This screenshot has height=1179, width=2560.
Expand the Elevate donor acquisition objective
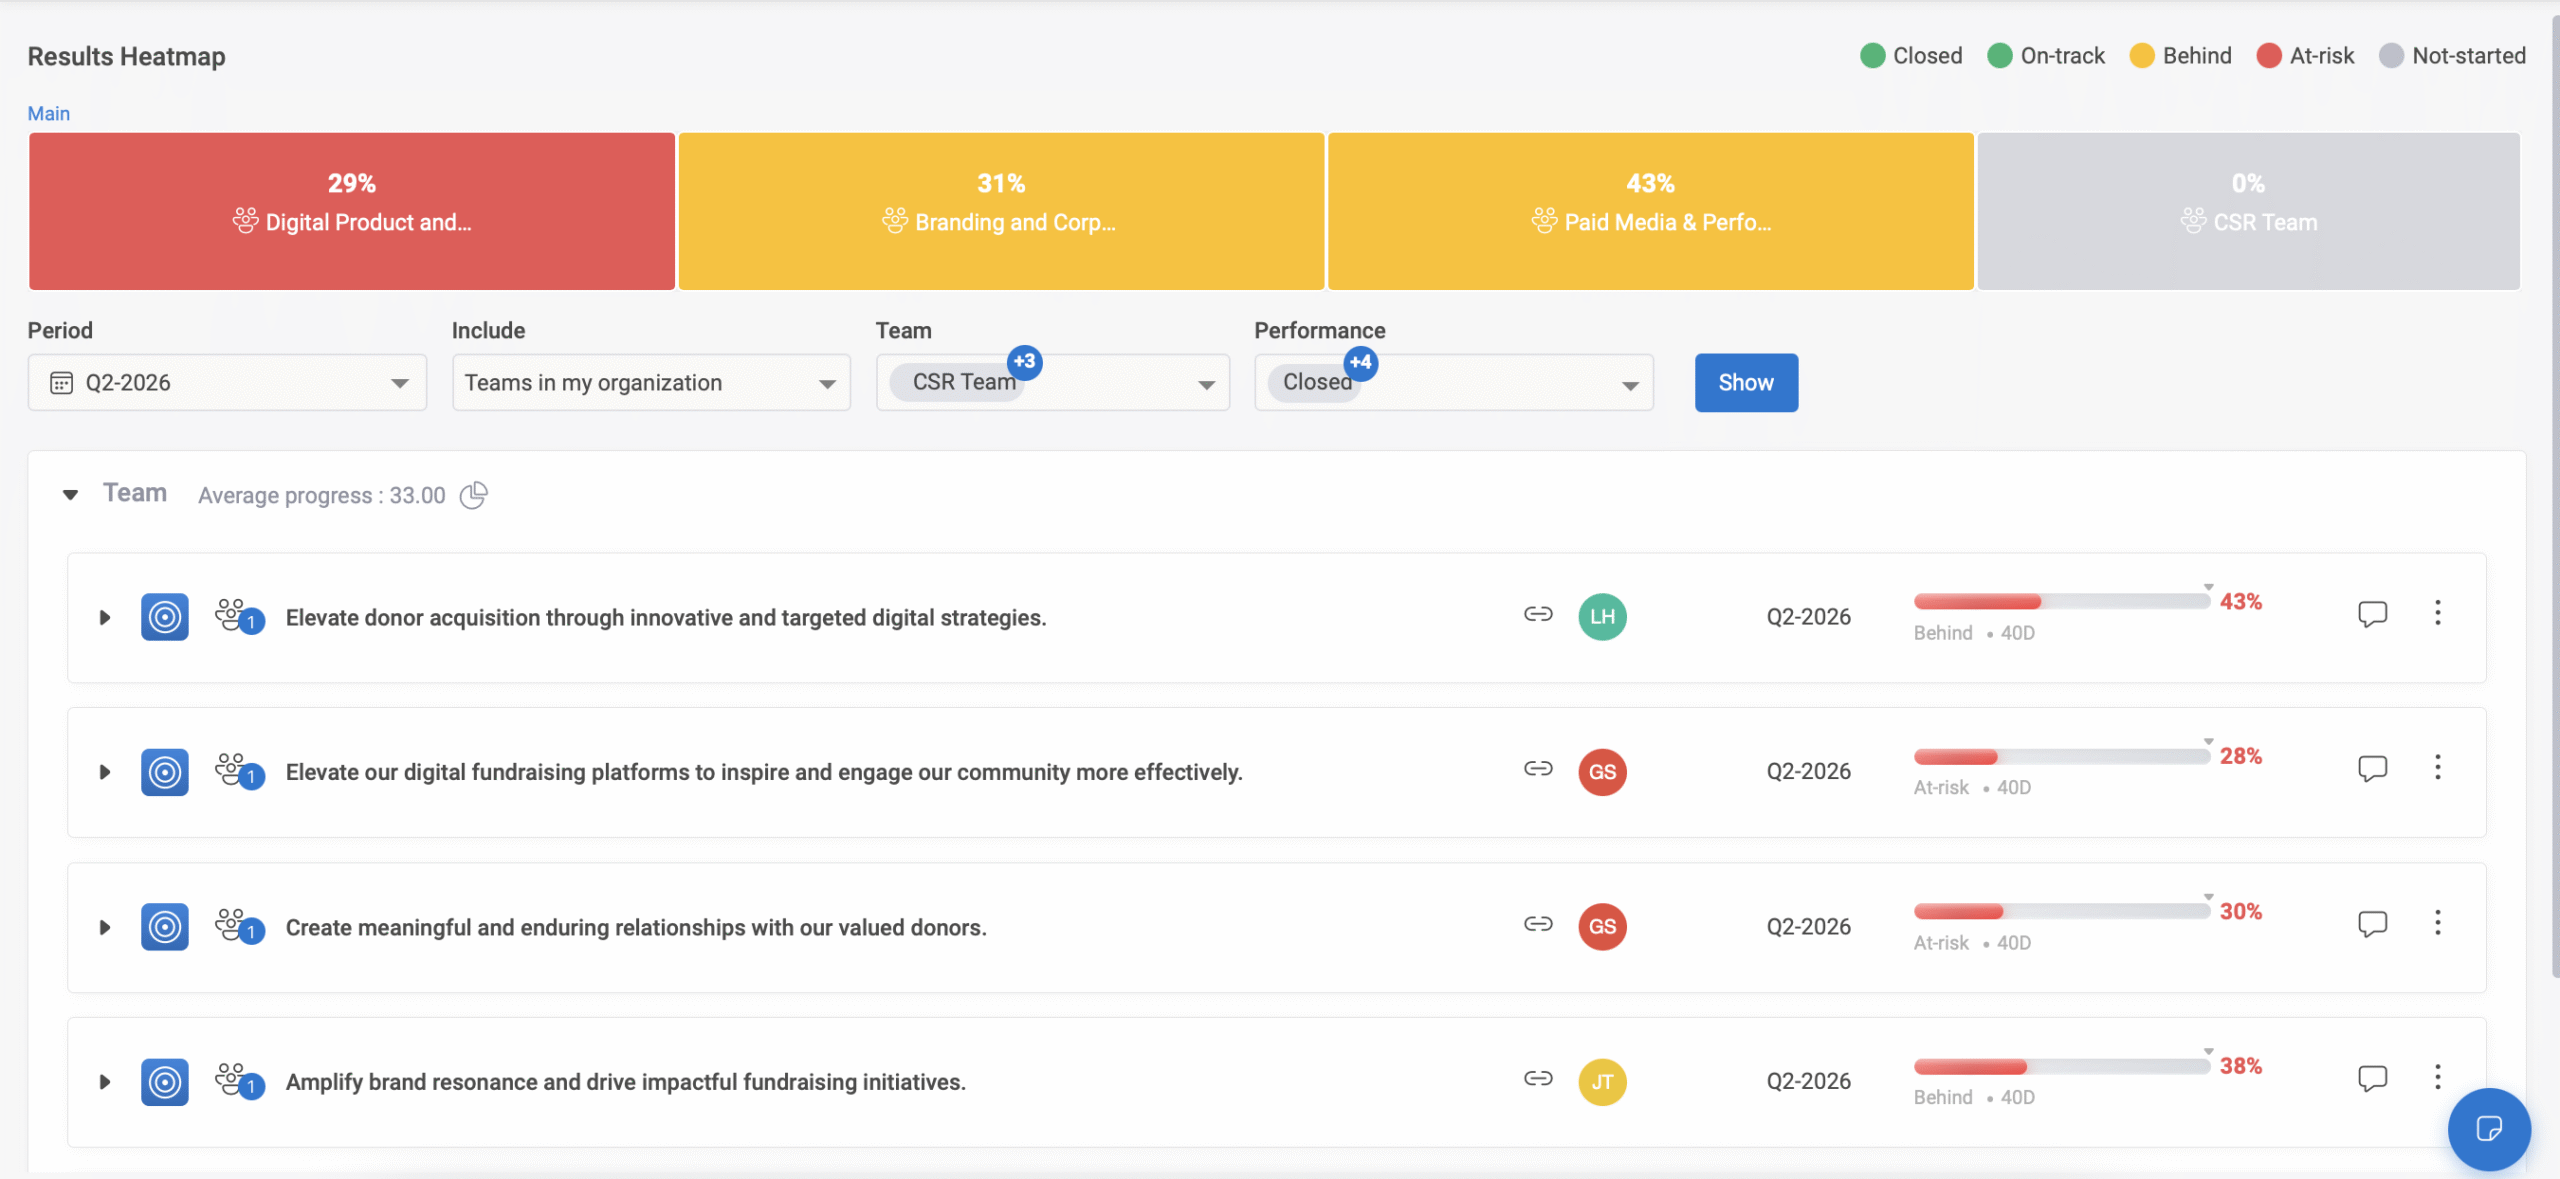(x=104, y=617)
